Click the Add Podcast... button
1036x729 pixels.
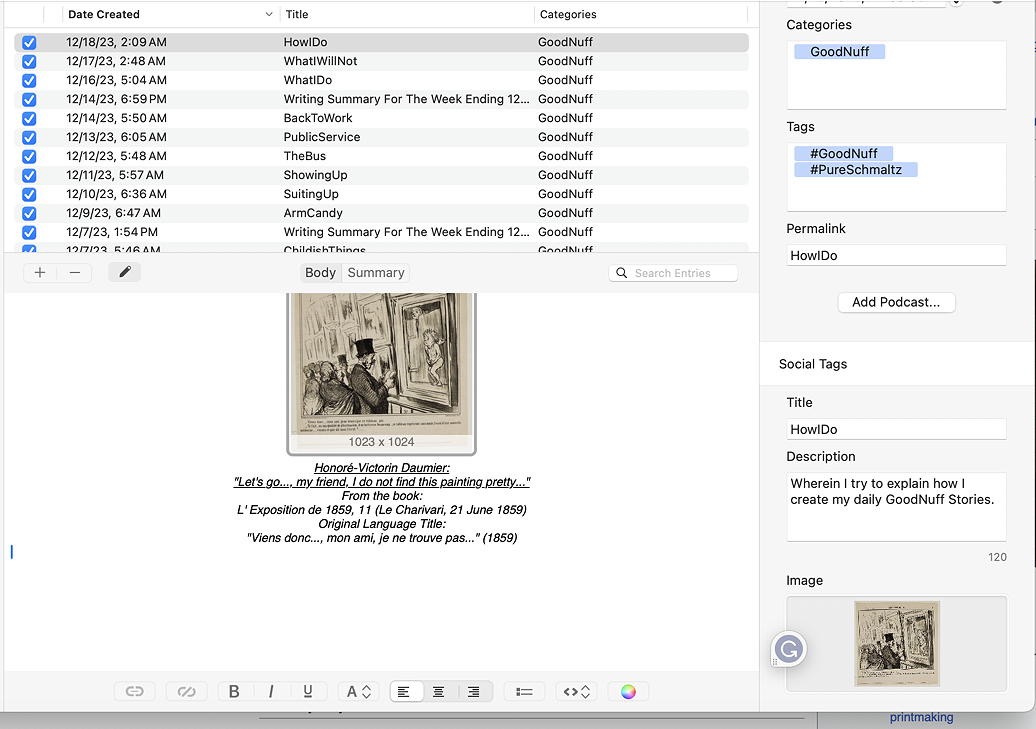pyautogui.click(x=896, y=302)
